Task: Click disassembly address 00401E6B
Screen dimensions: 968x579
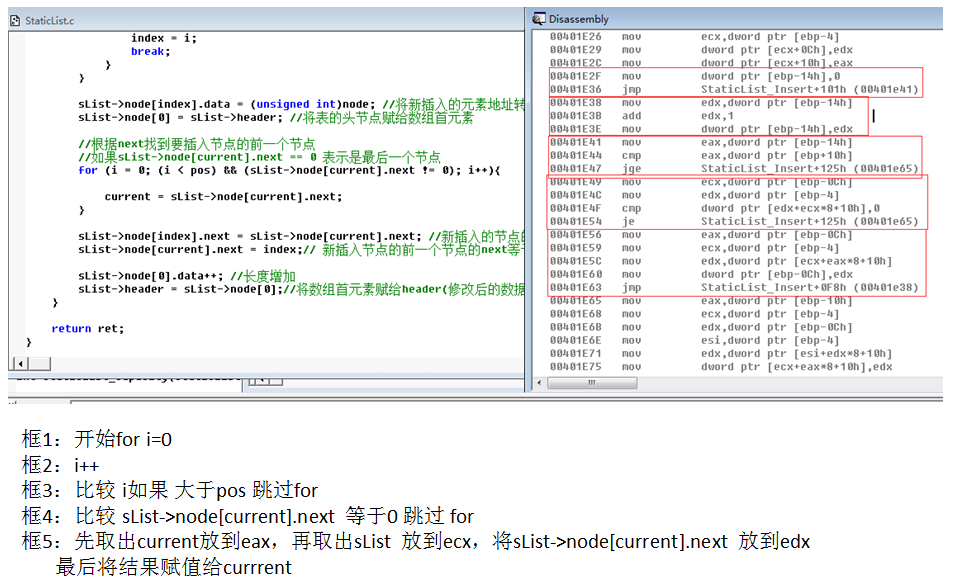Action: coord(575,327)
